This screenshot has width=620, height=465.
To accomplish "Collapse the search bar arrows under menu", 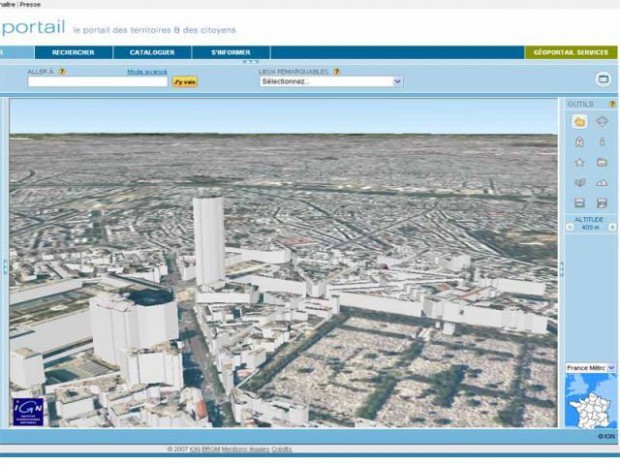I will [x=251, y=62].
